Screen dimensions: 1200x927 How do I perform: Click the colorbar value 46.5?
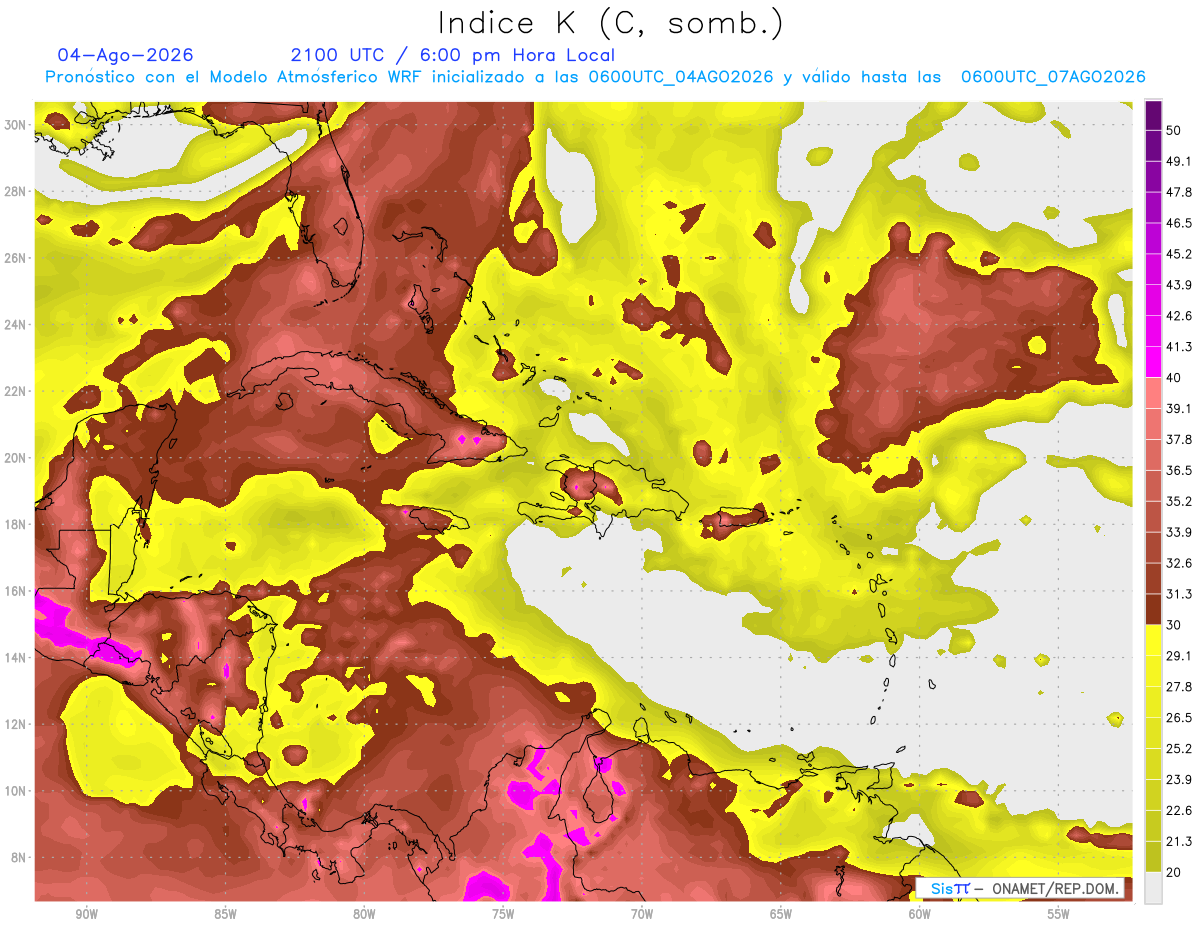(1178, 223)
